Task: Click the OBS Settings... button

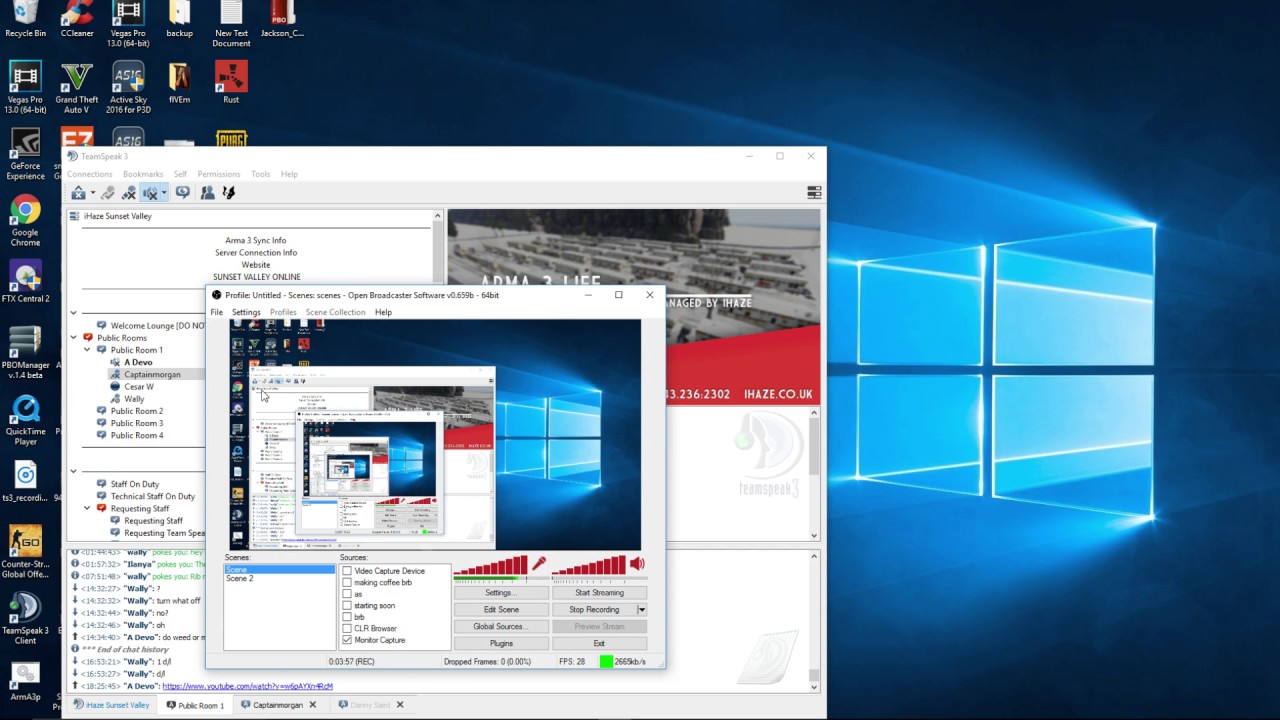Action: pos(501,593)
